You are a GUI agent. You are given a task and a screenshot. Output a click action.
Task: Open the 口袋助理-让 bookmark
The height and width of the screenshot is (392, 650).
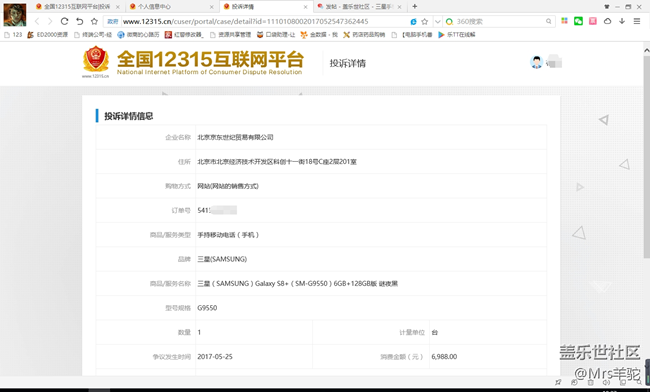tap(276, 35)
